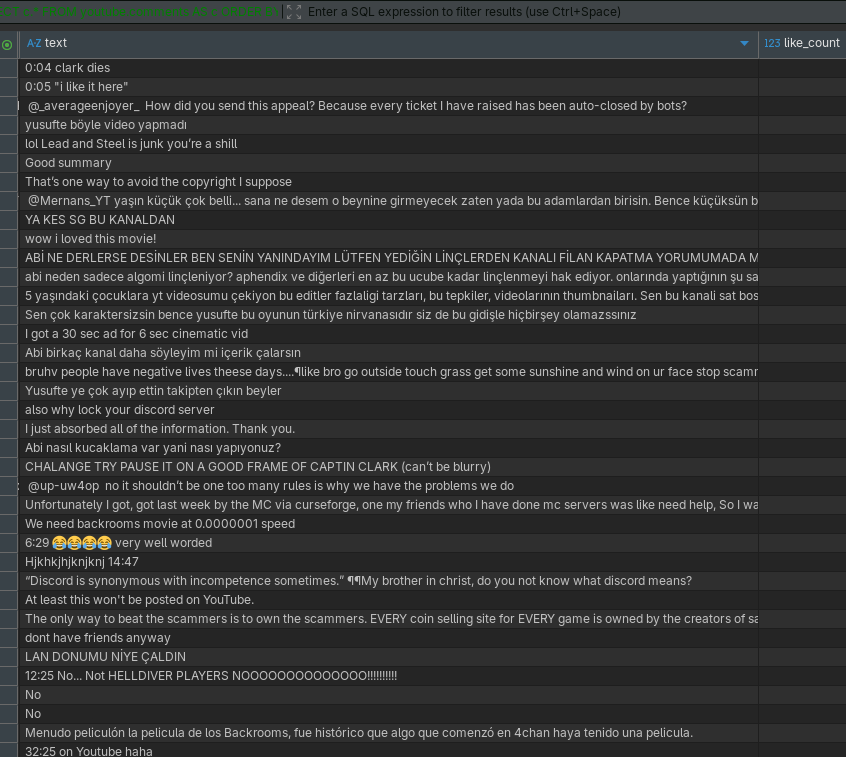Select the cell 'YA KES SG BU KANALDAN'
Image resolution: width=846 pixels, height=757 pixels.
click(388, 220)
